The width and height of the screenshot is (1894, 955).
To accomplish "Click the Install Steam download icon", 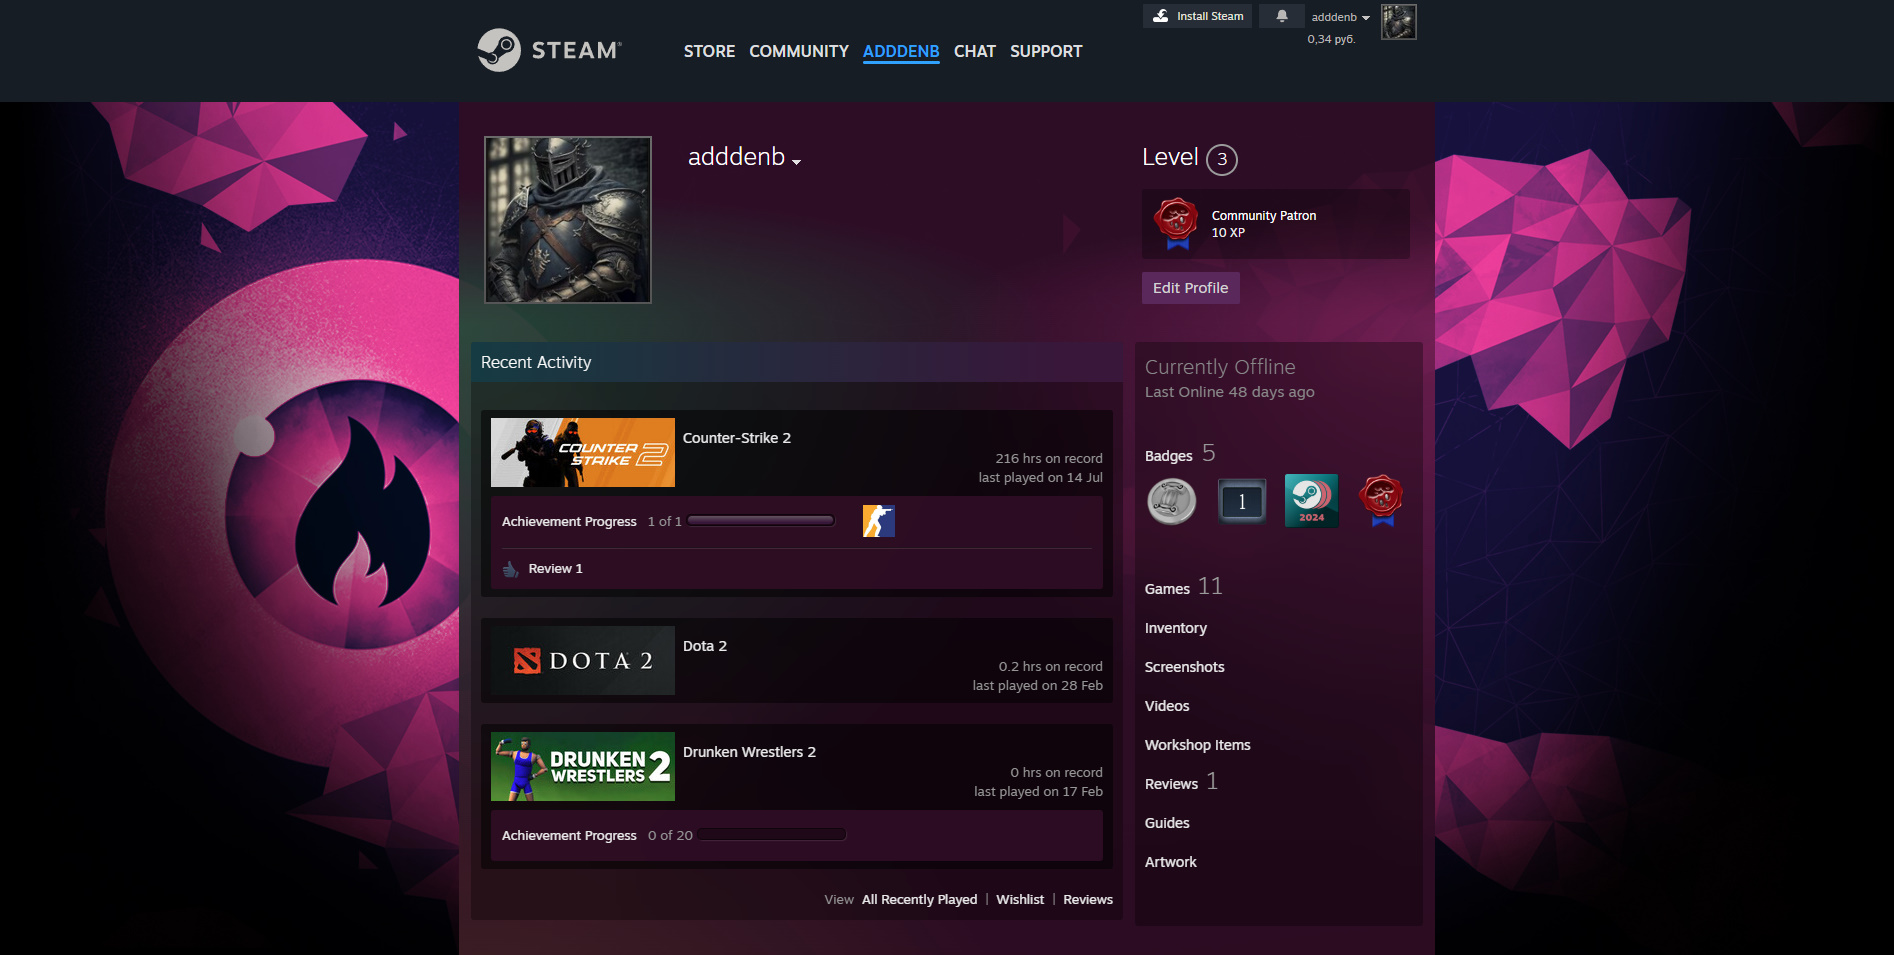I will click(x=1160, y=16).
